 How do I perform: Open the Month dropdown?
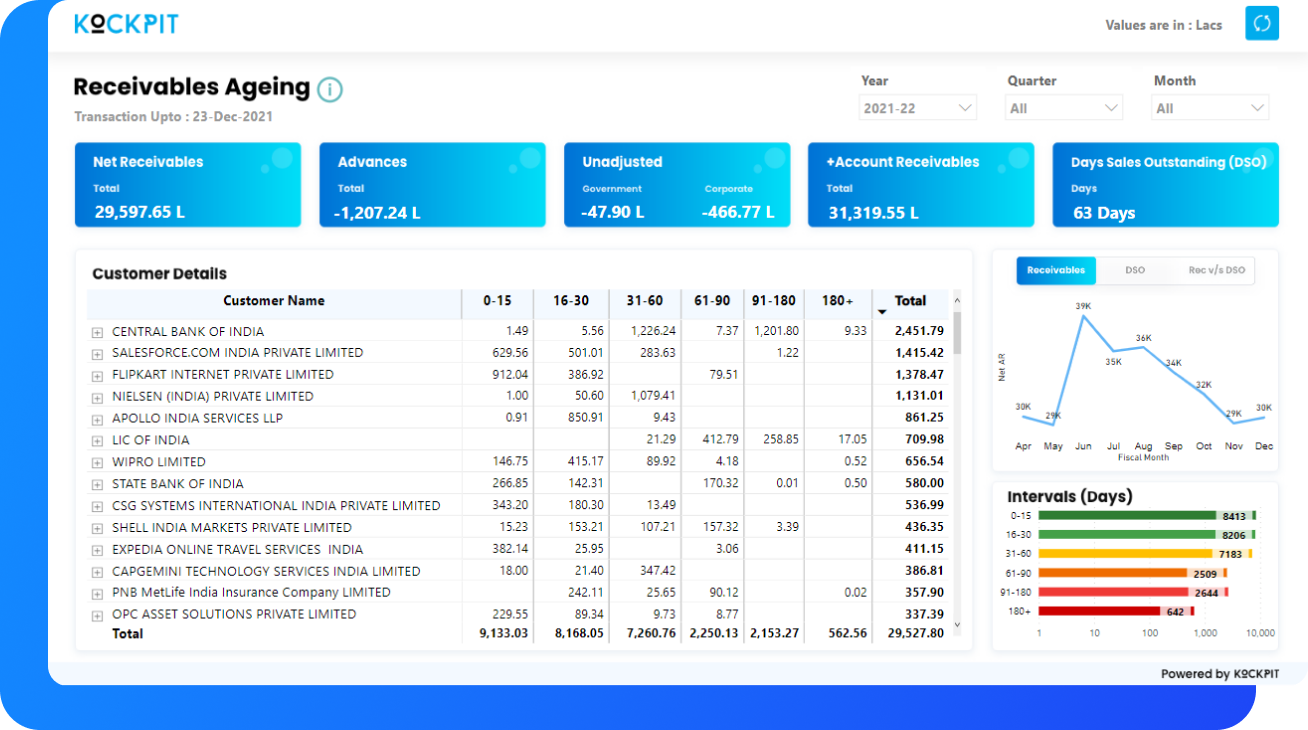tap(1211, 108)
